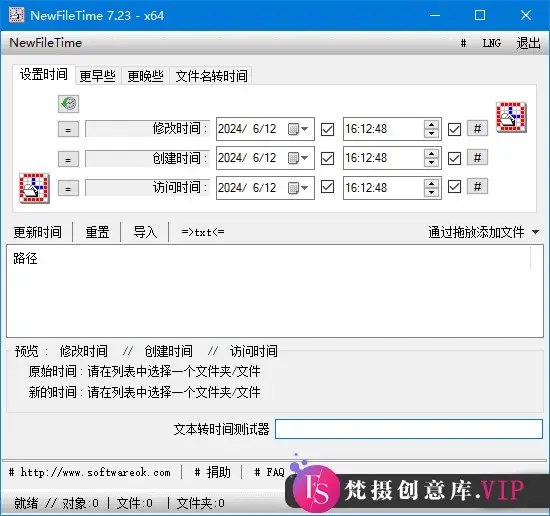Image resolution: width=550 pixels, height=516 pixels.
Task: Click the 通过拖放添加文件 label
Action: point(476,232)
